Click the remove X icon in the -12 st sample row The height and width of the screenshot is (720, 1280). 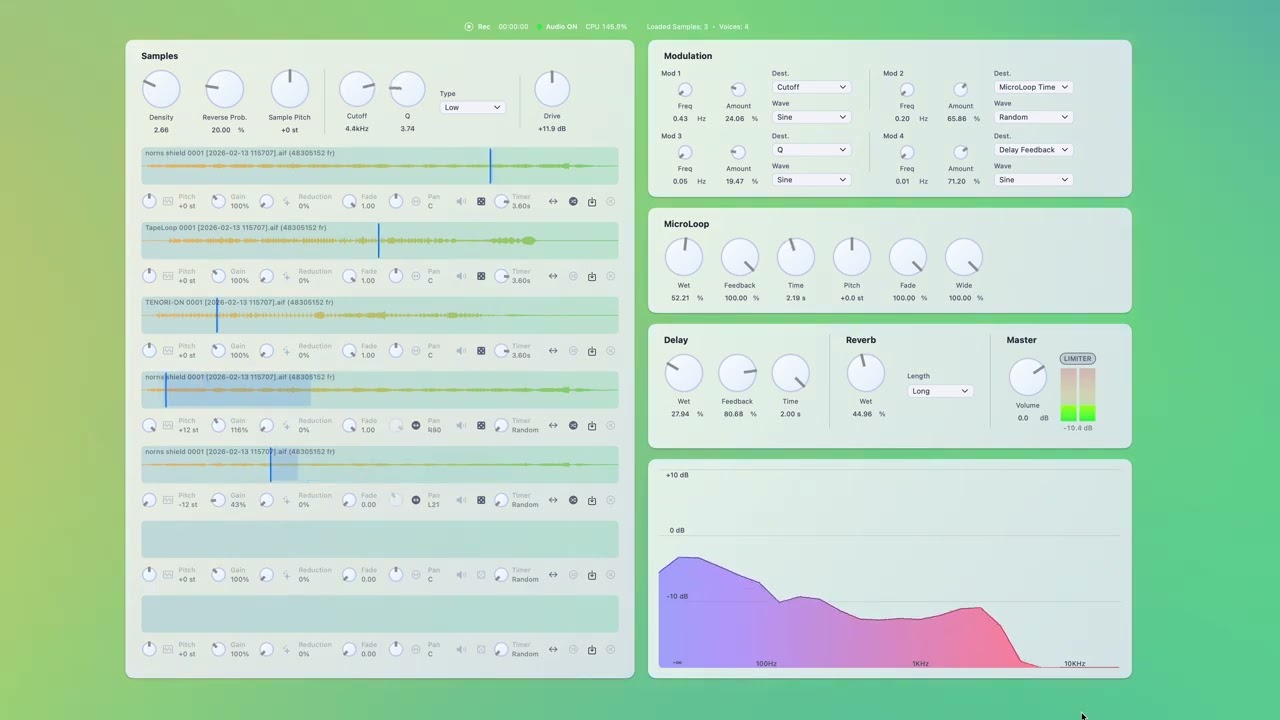(611, 500)
